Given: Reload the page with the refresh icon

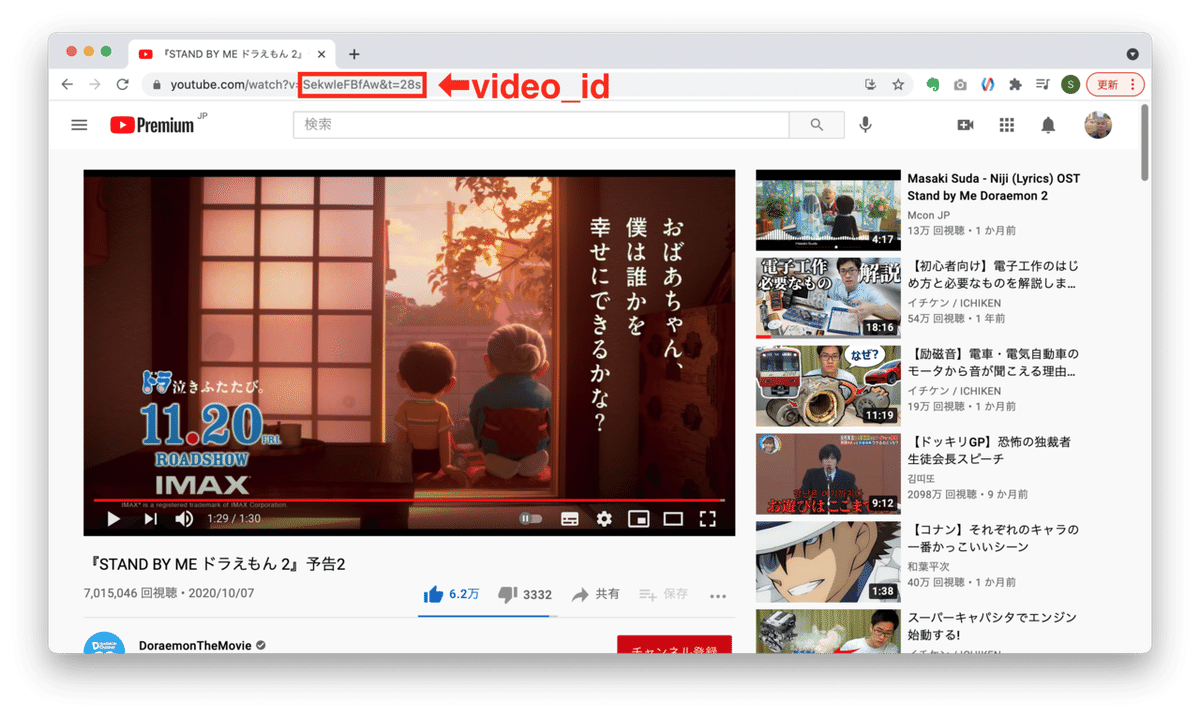Looking at the screenshot, I should [x=122, y=84].
